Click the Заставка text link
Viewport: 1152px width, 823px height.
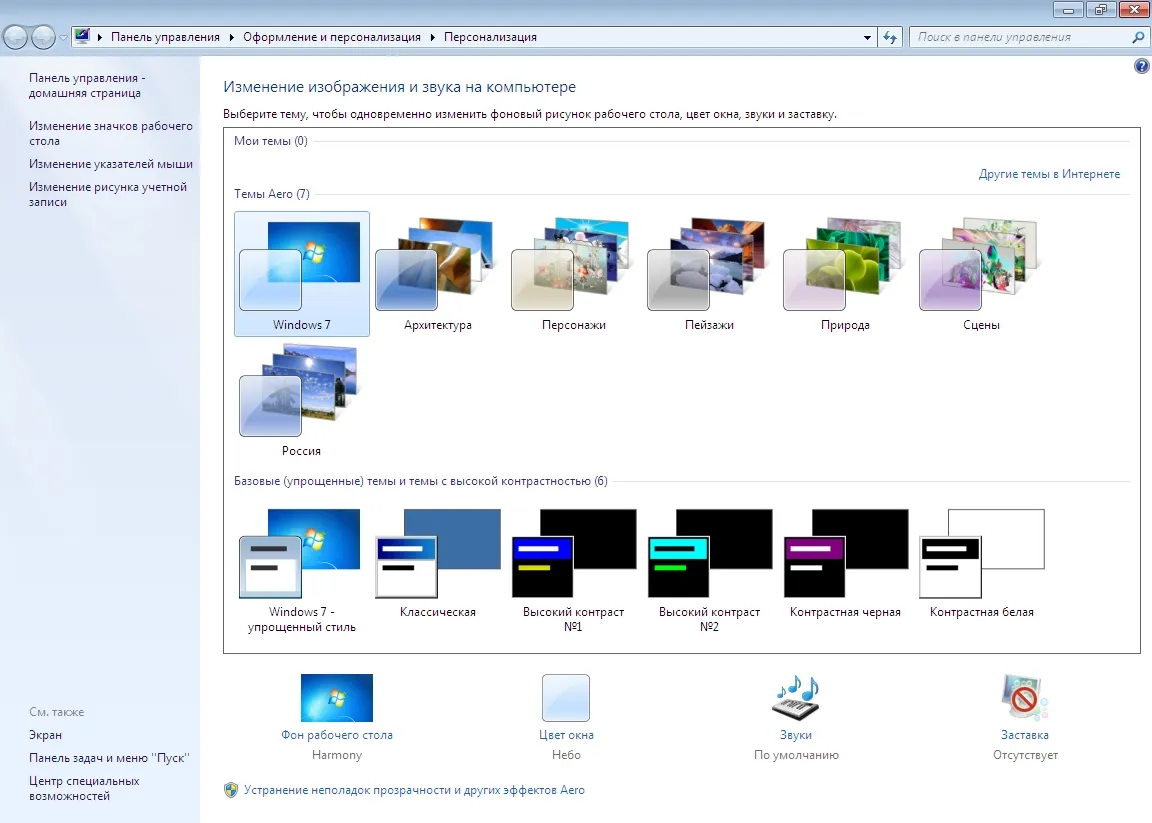coord(1024,735)
